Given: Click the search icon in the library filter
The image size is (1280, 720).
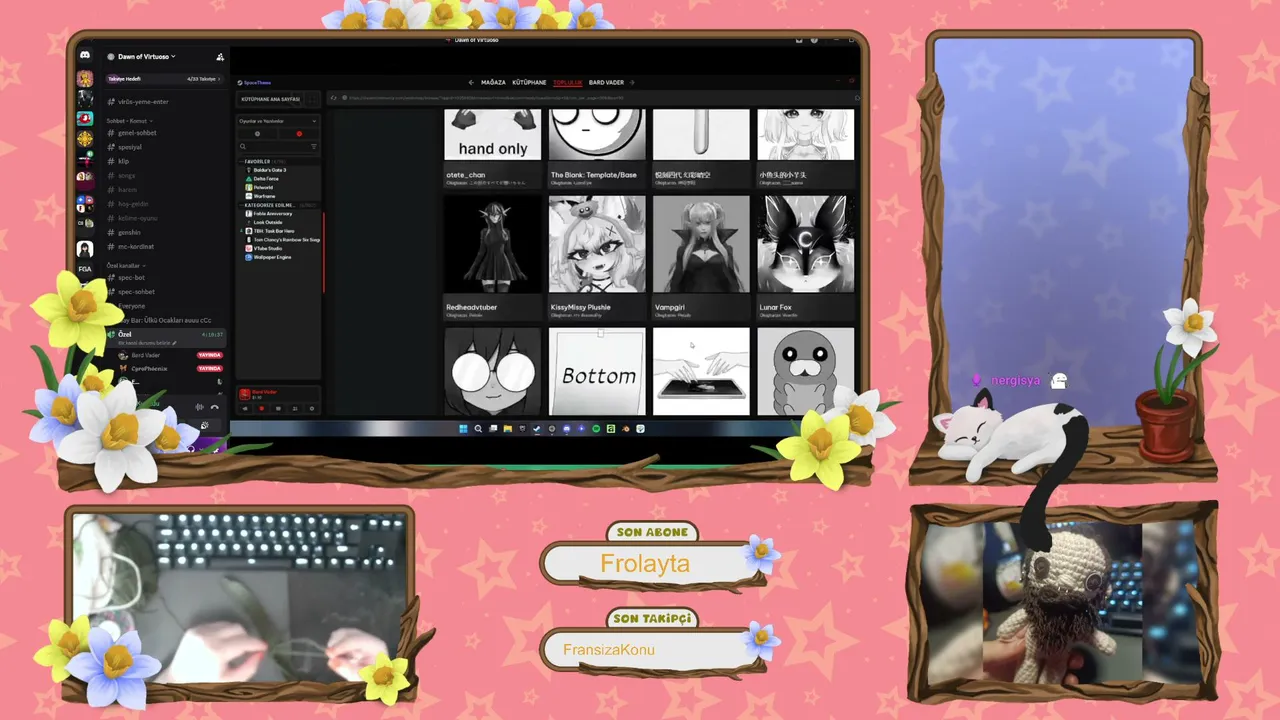Looking at the screenshot, I should 243,147.
